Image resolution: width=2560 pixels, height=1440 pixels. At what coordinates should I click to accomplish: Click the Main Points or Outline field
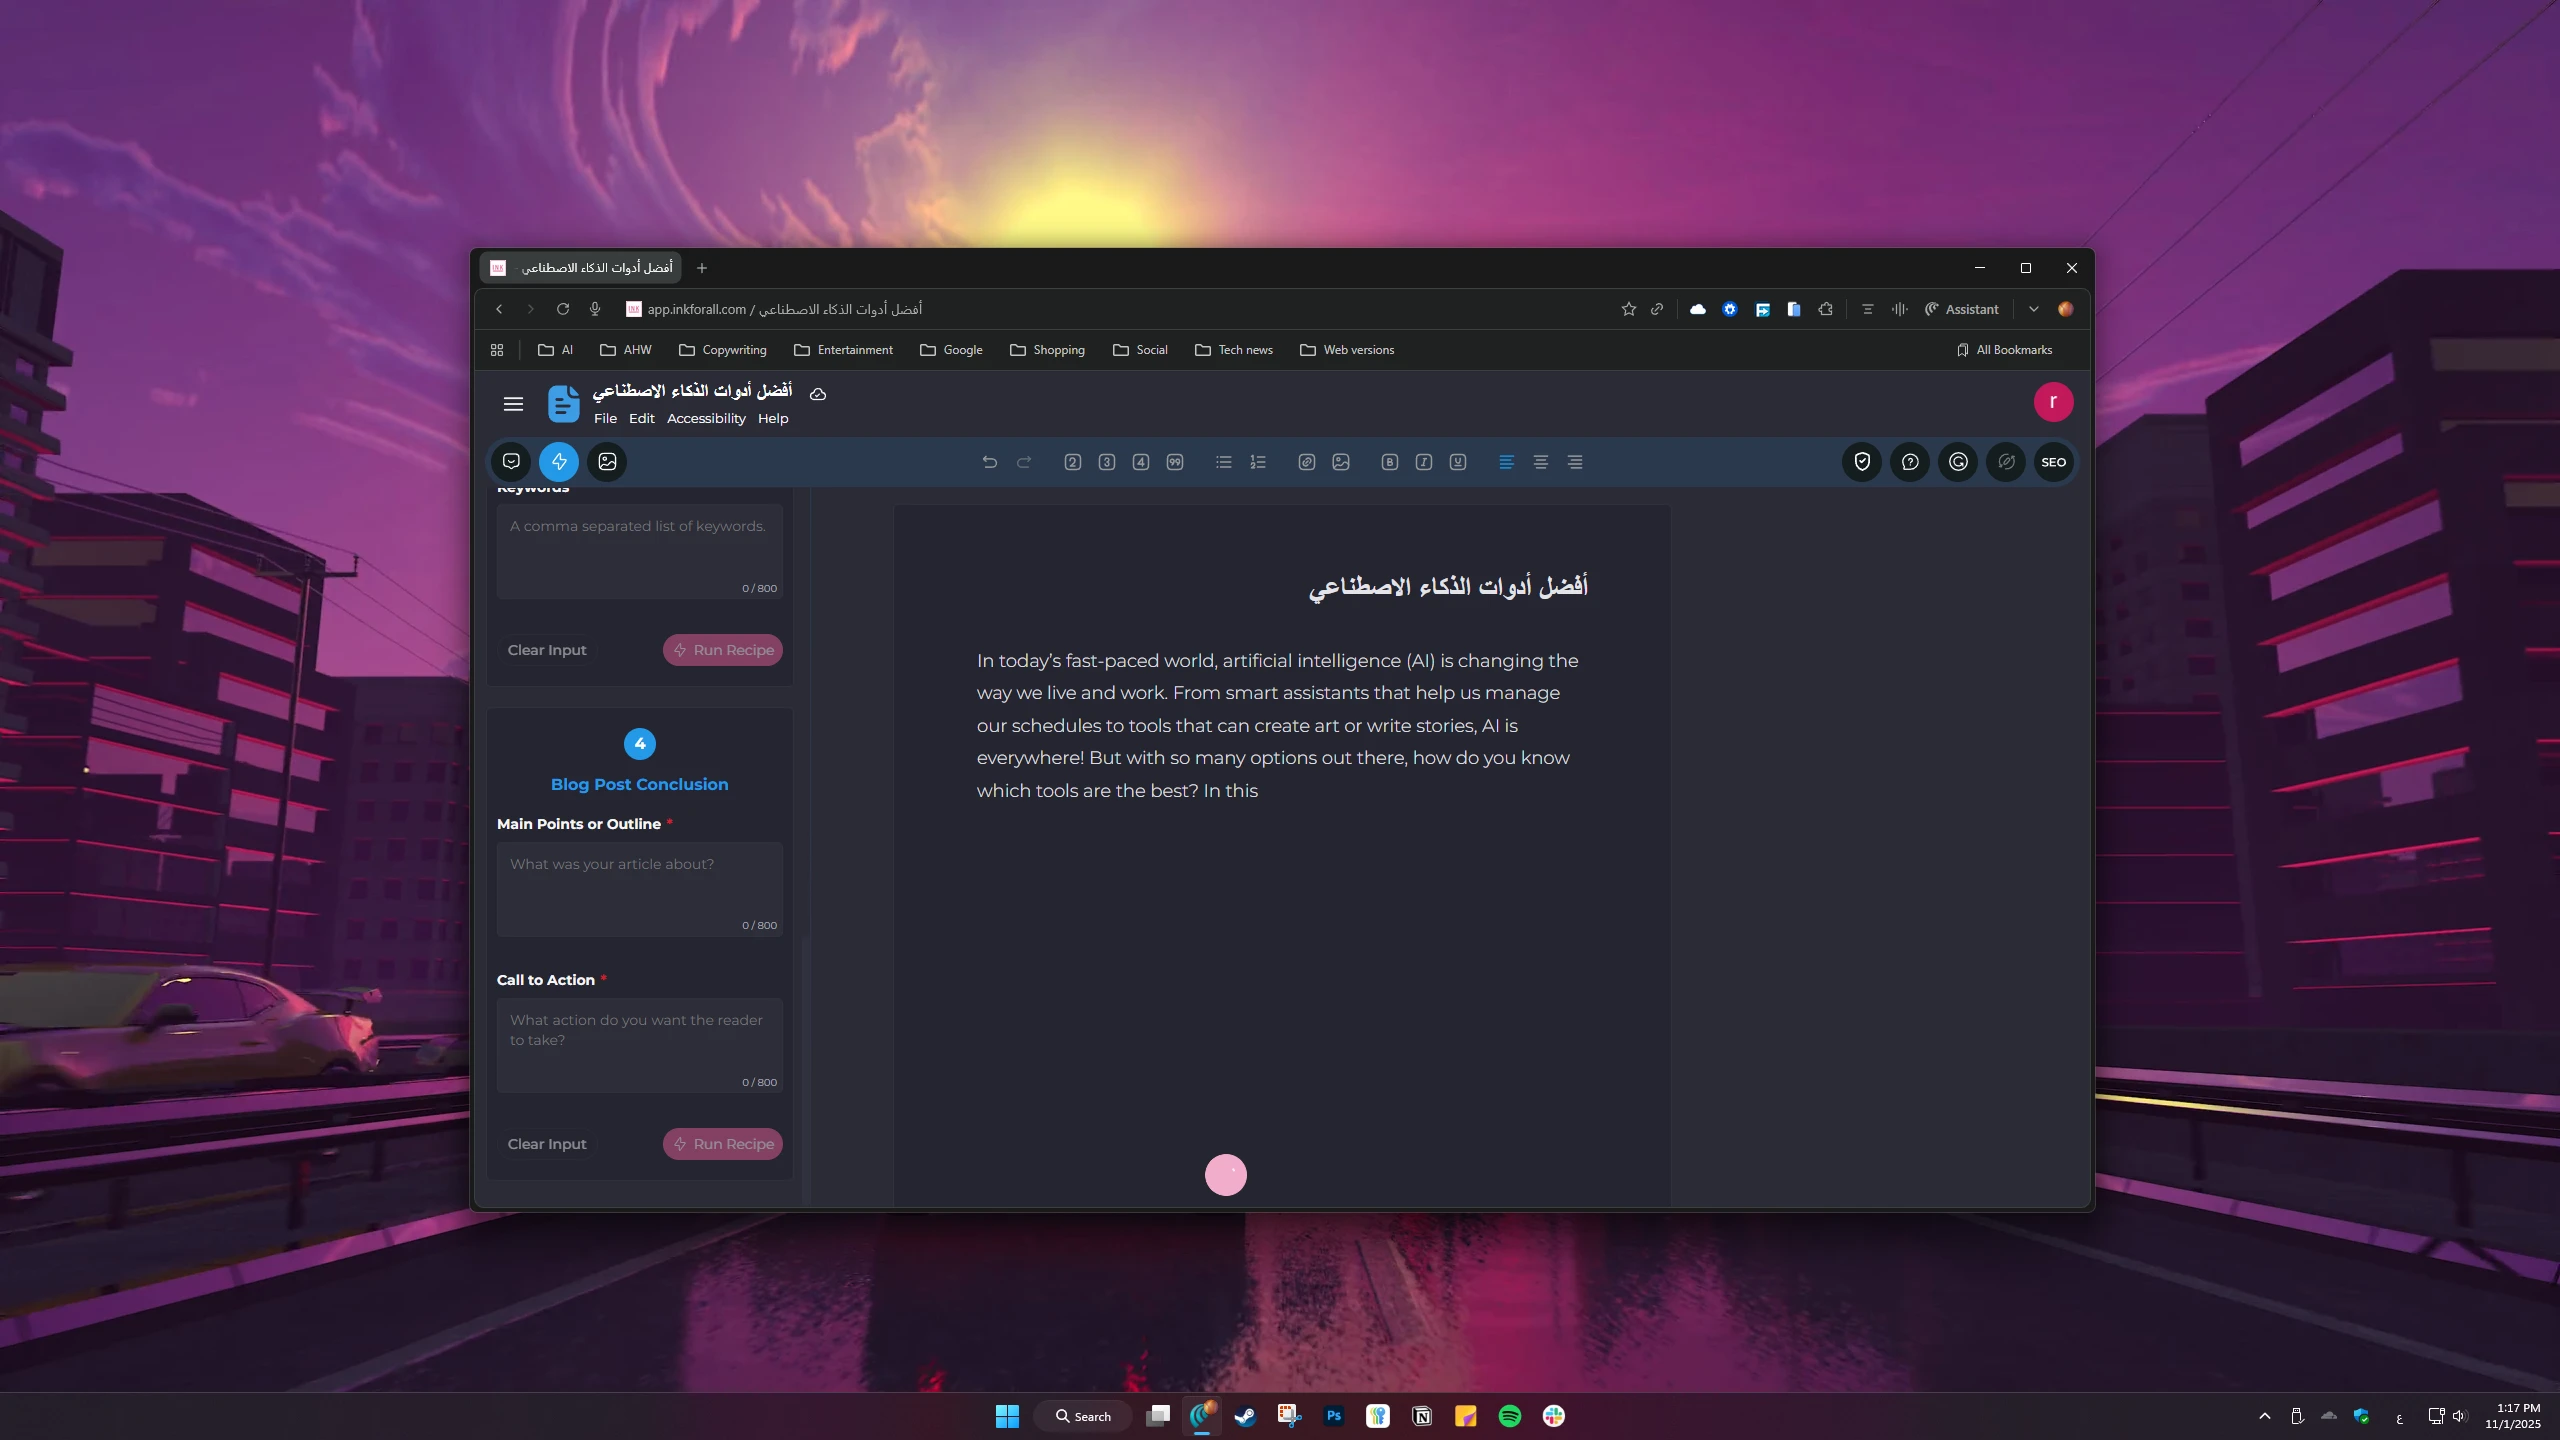coord(639,887)
